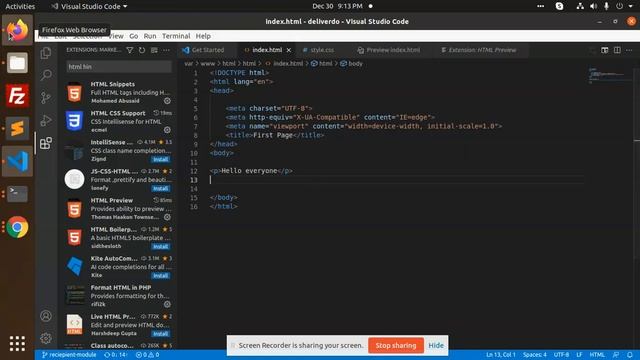Change encoding via UTF-8 status item
The height and width of the screenshot is (360, 640).
[x=561, y=355]
